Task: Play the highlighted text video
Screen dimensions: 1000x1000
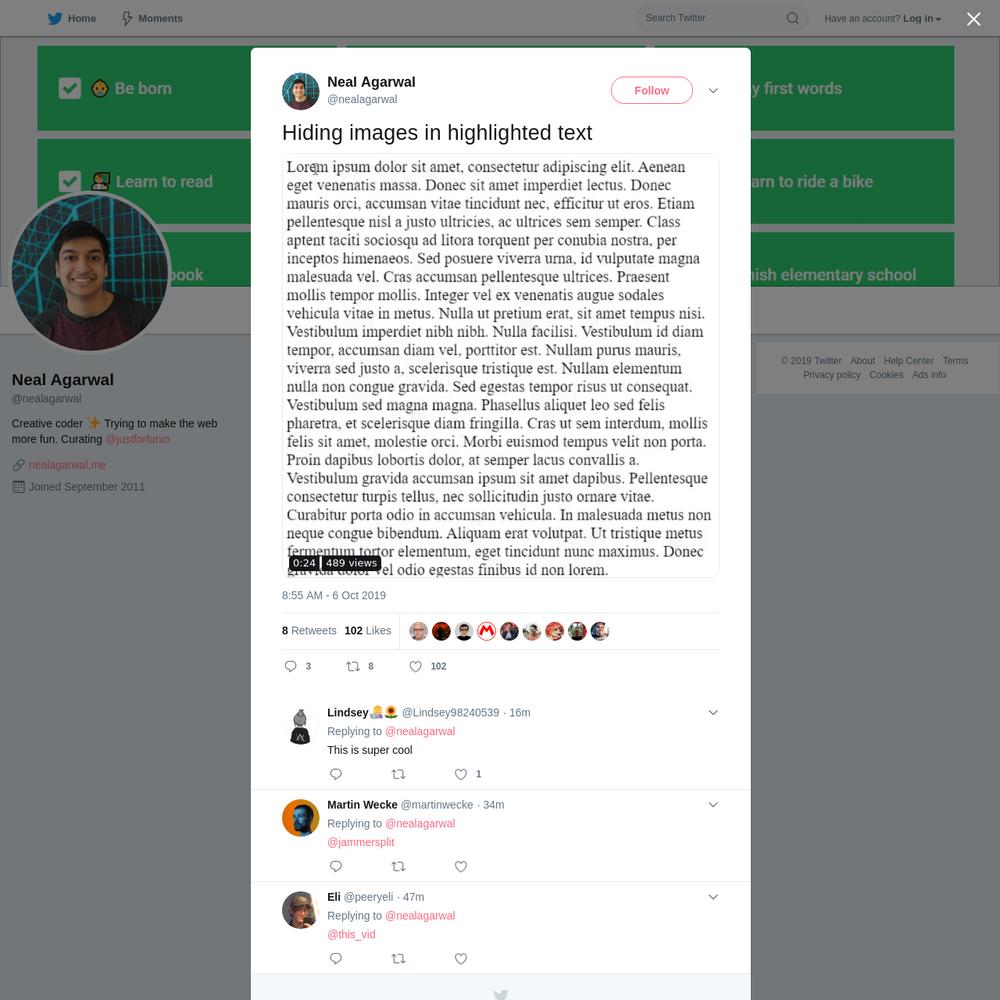Action: click(x=501, y=365)
